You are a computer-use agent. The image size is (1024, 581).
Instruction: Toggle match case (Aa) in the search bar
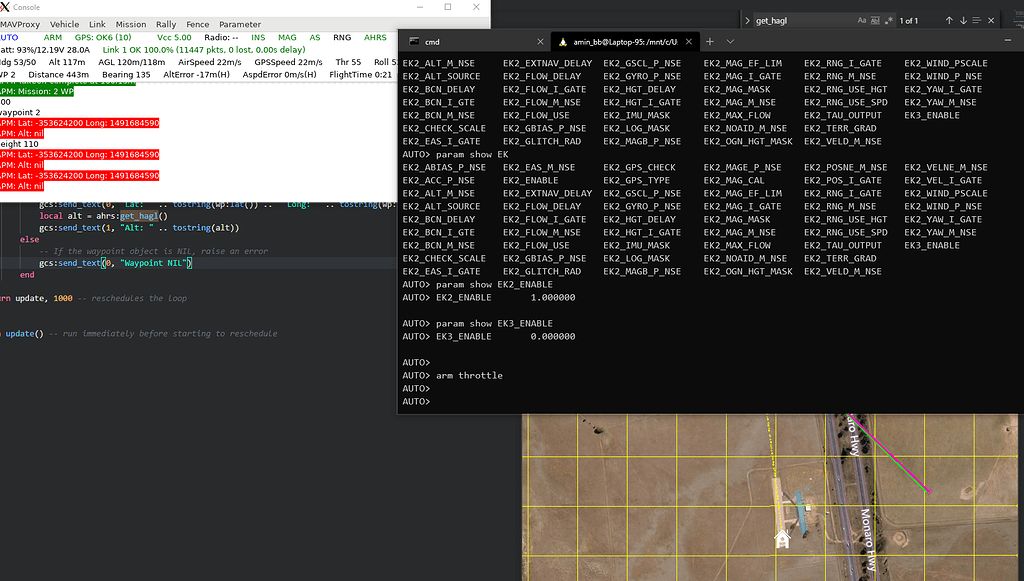click(861, 20)
